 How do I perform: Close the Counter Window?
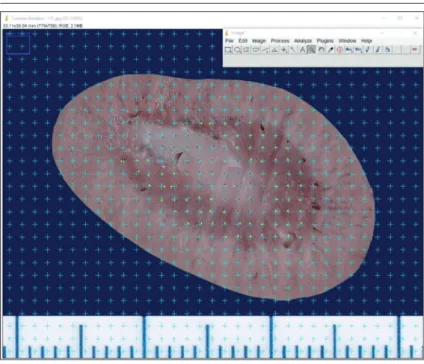(417, 18)
